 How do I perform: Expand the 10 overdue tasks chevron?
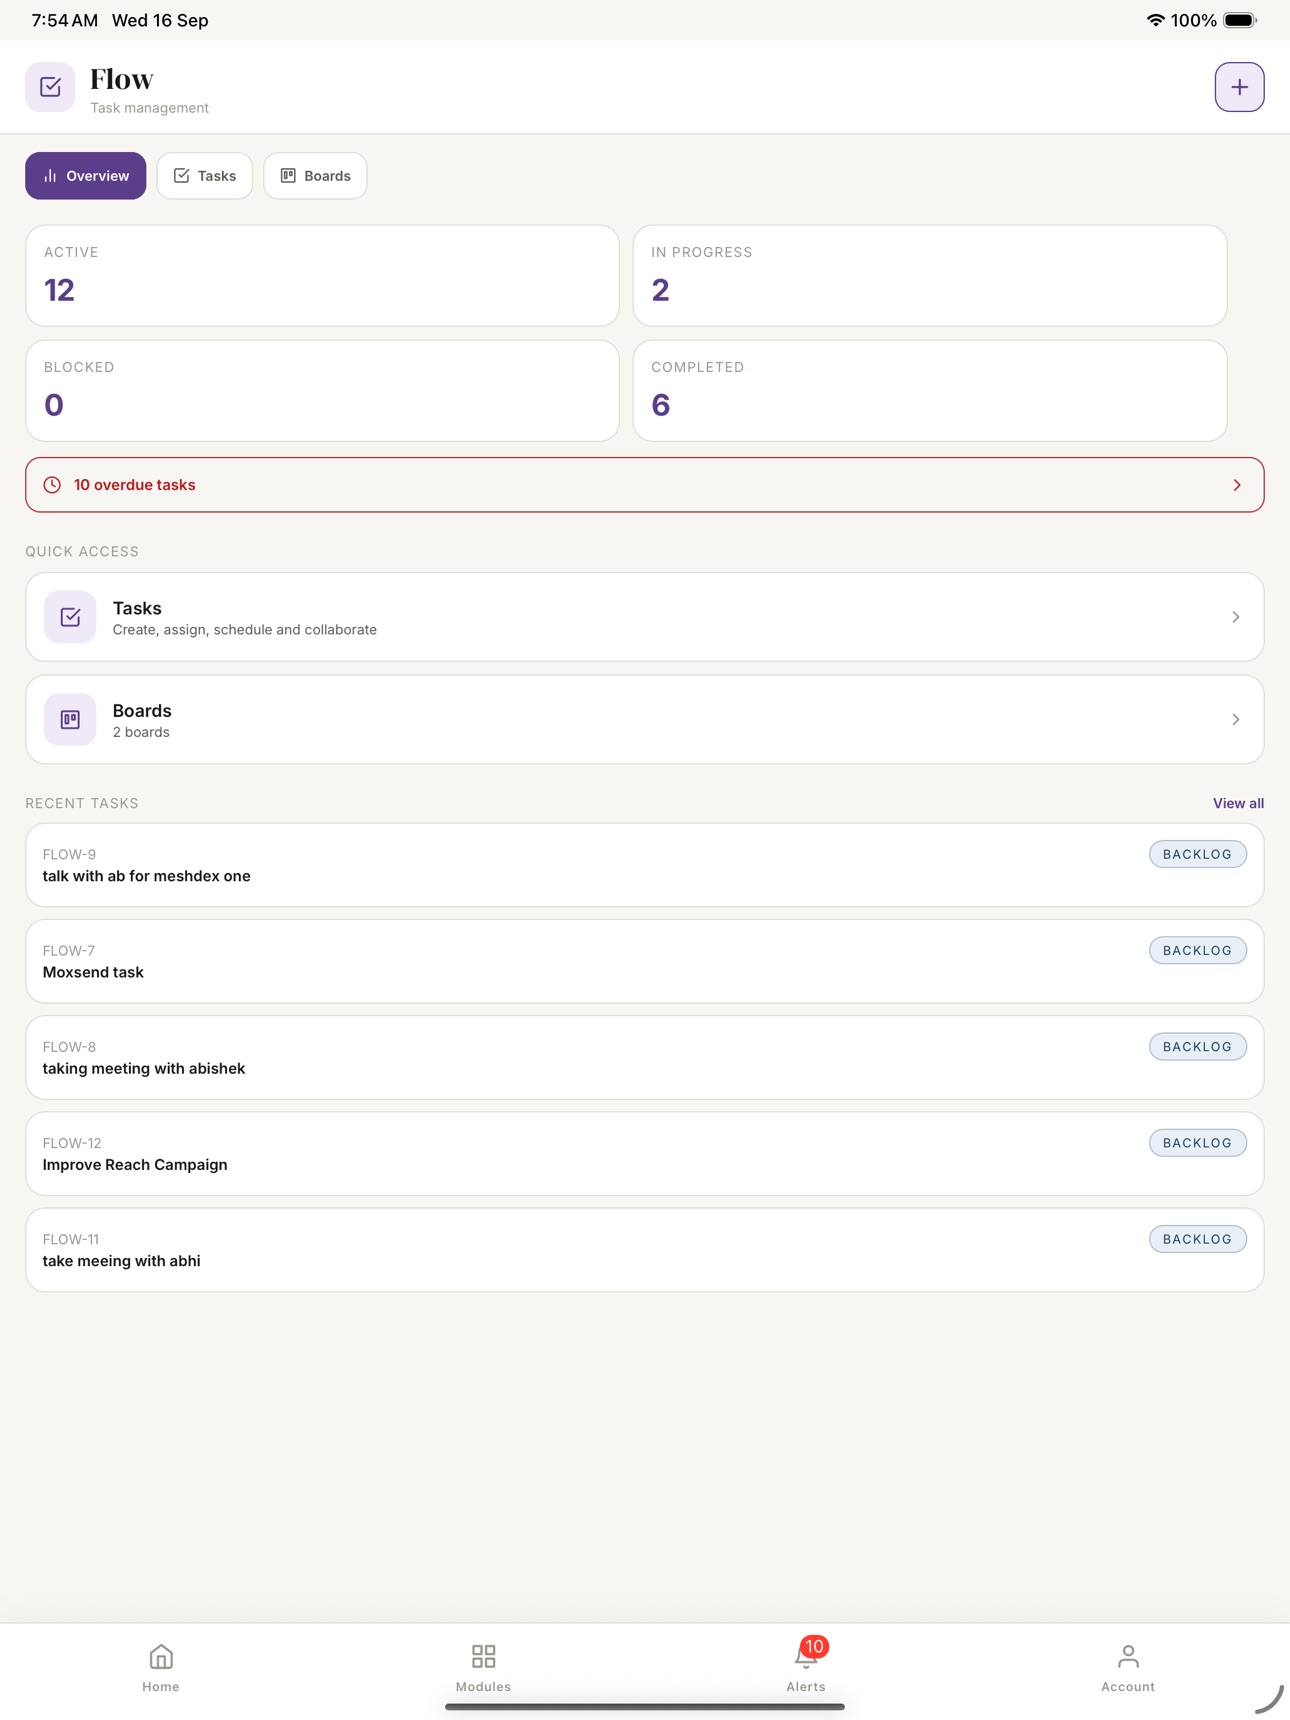click(x=1237, y=485)
